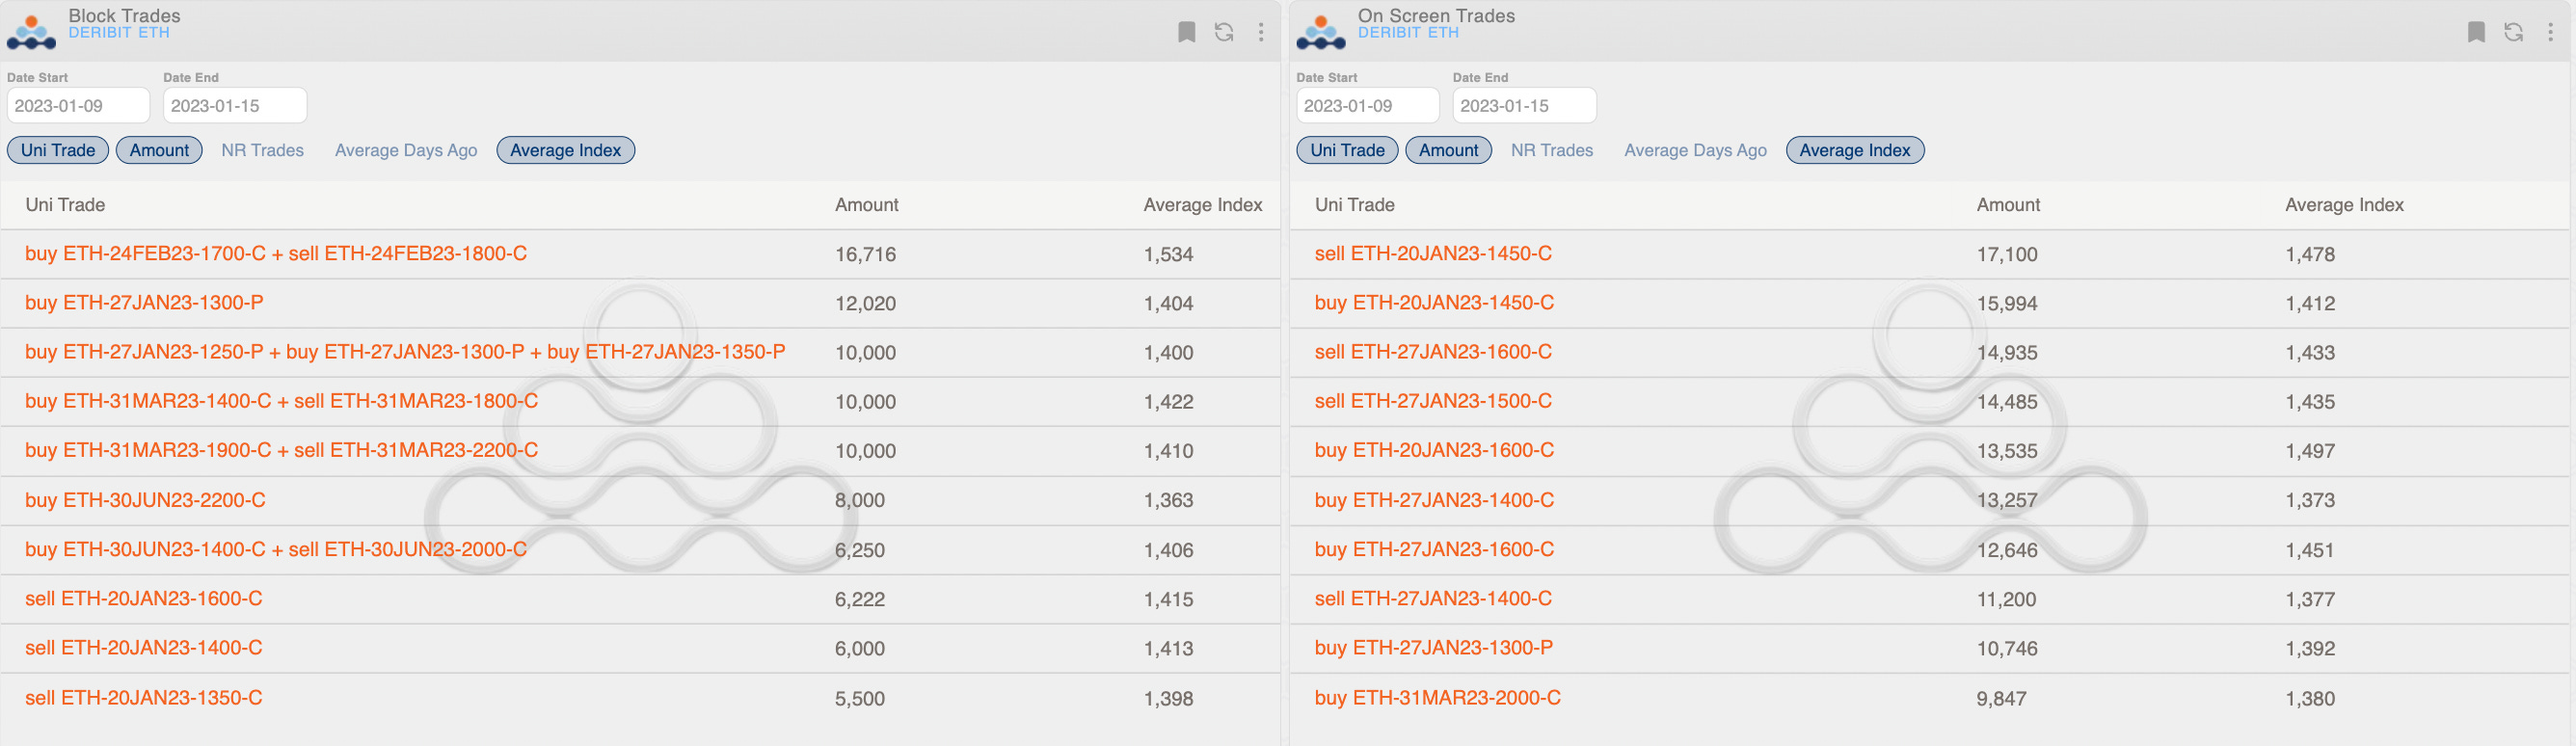Screen dimensions: 2576x746
Task: Sort Block Trades by Amount header
Action: [867, 205]
